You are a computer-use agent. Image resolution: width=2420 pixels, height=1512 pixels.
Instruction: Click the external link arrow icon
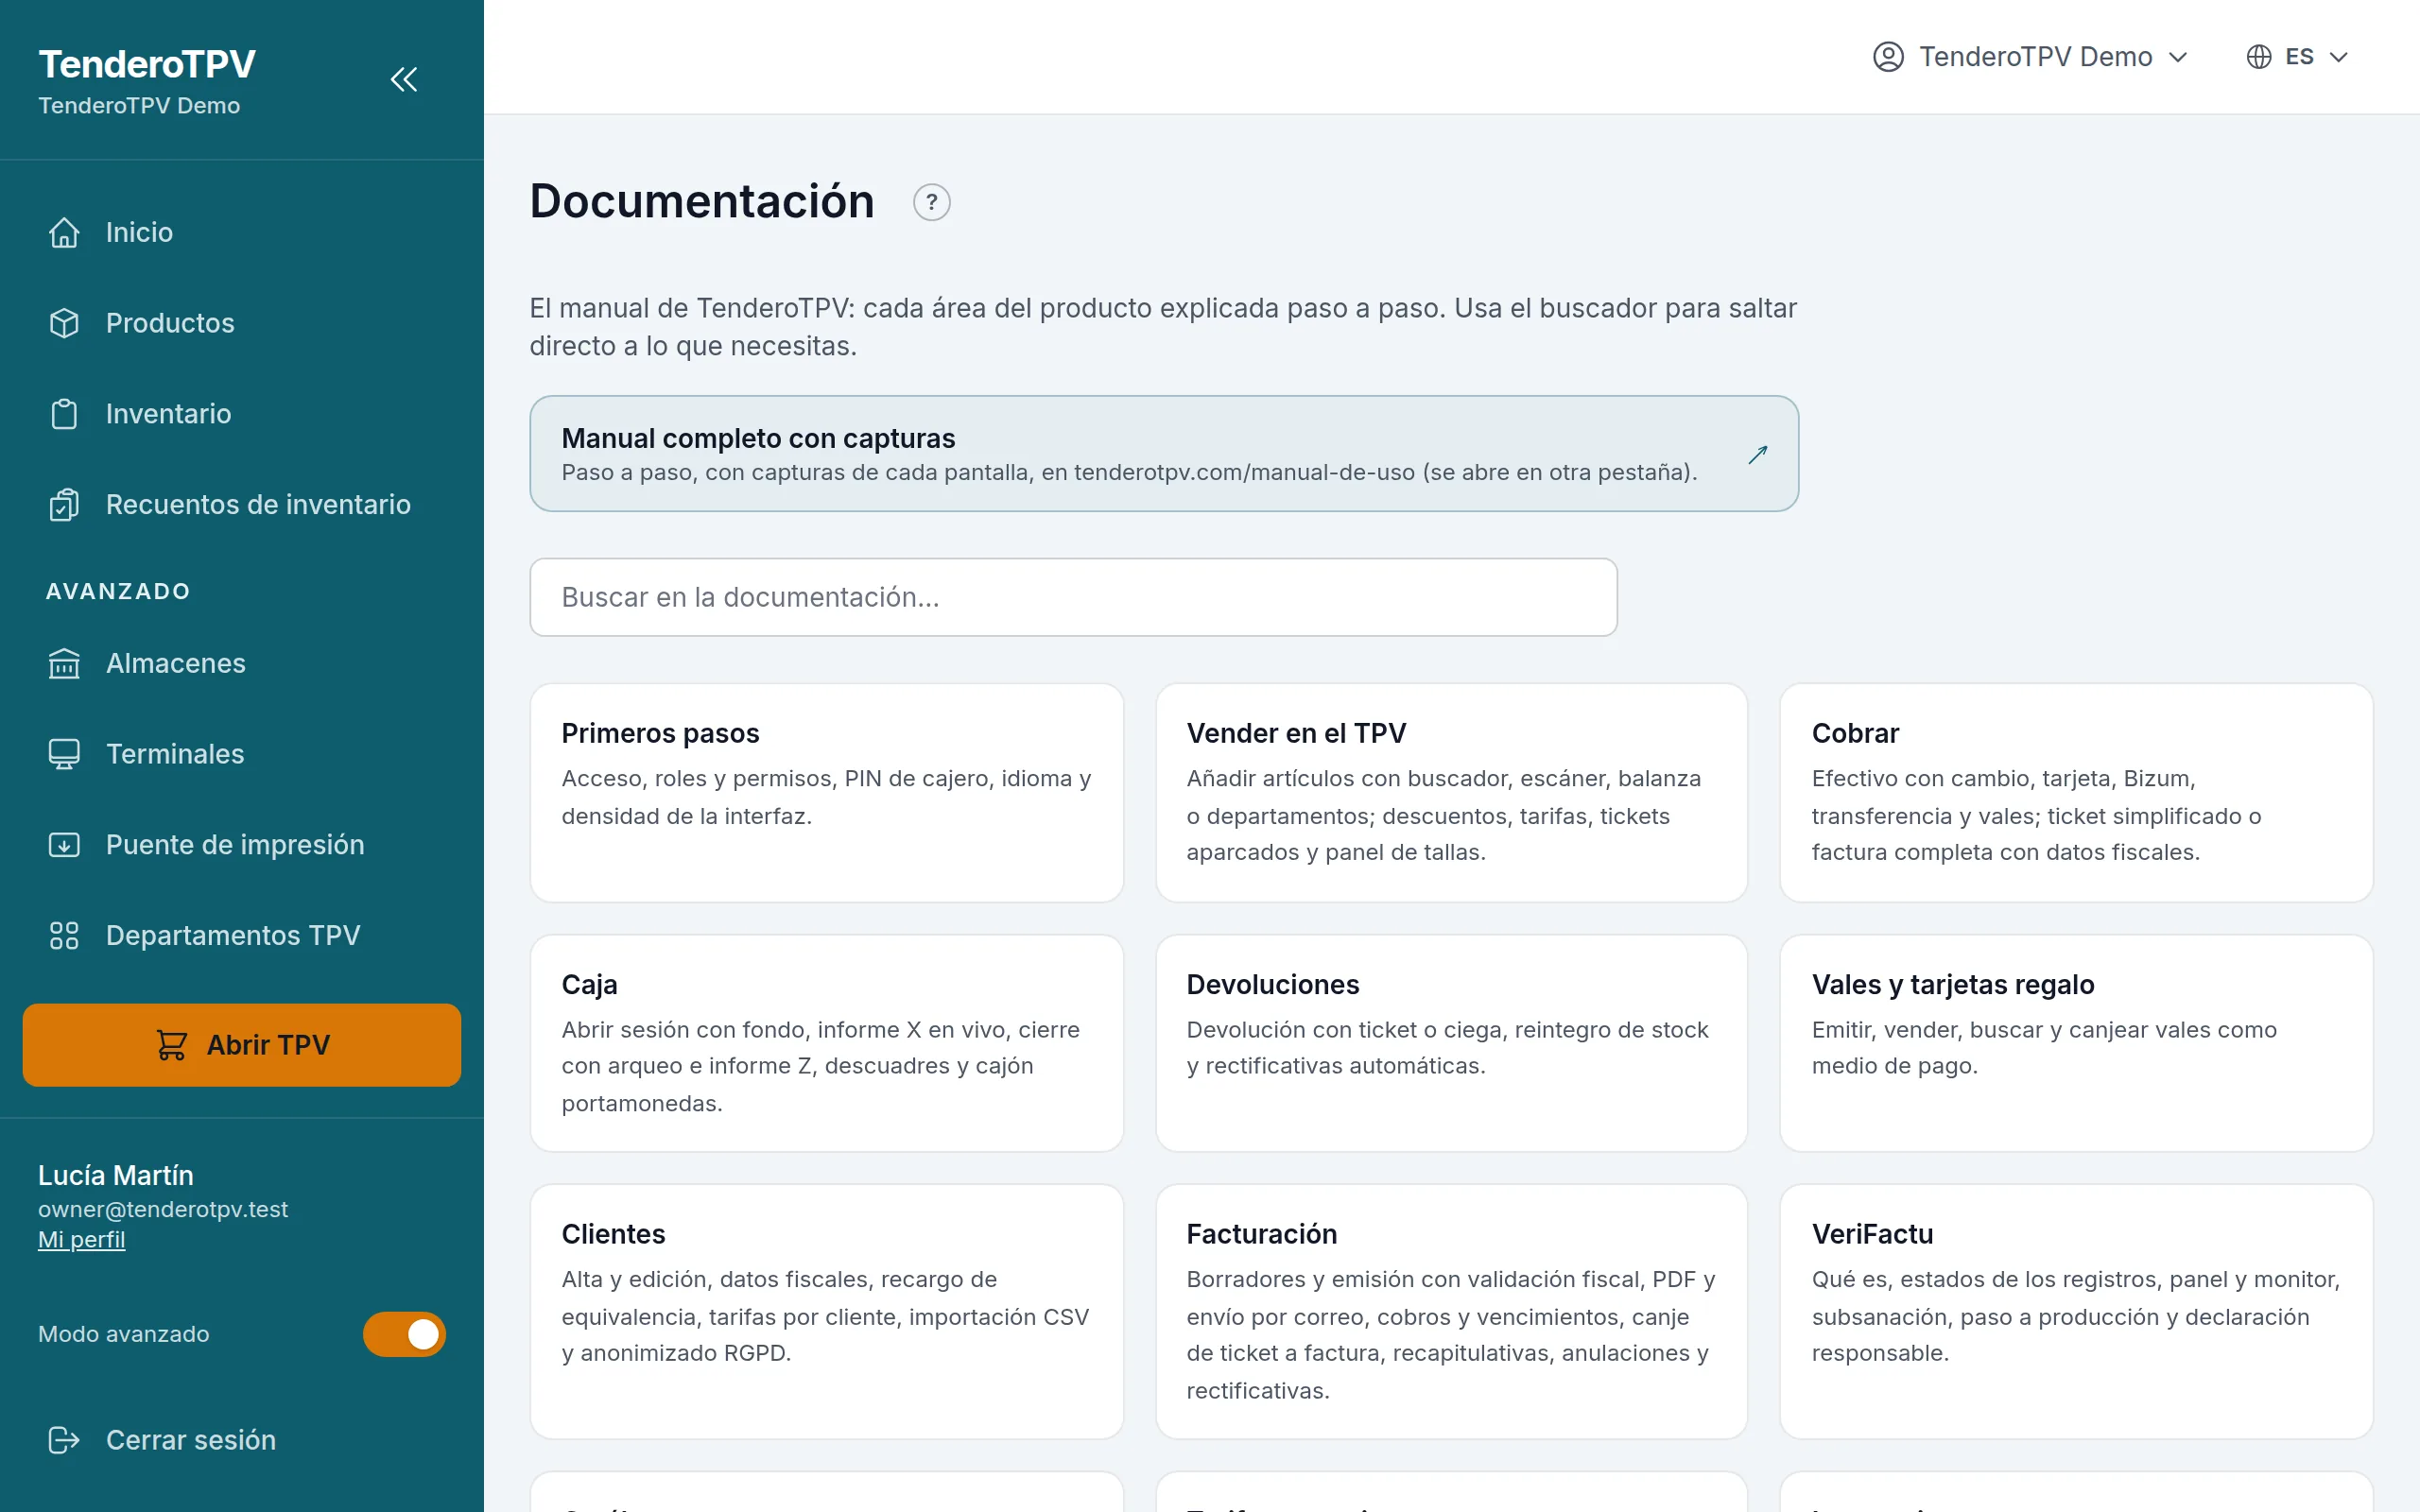tap(1757, 455)
